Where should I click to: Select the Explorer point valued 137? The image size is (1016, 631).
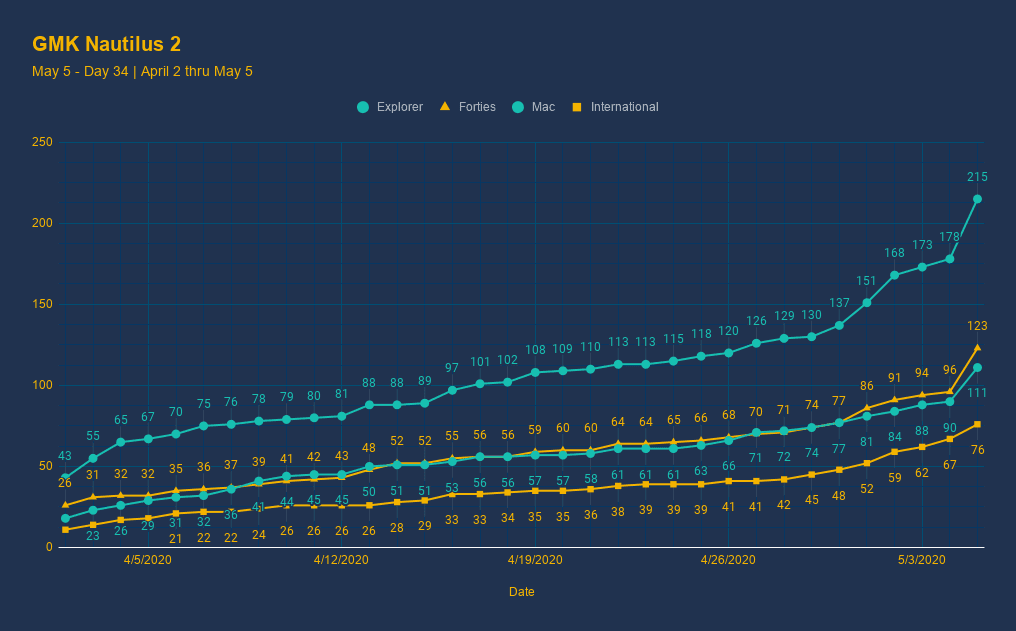(x=839, y=325)
